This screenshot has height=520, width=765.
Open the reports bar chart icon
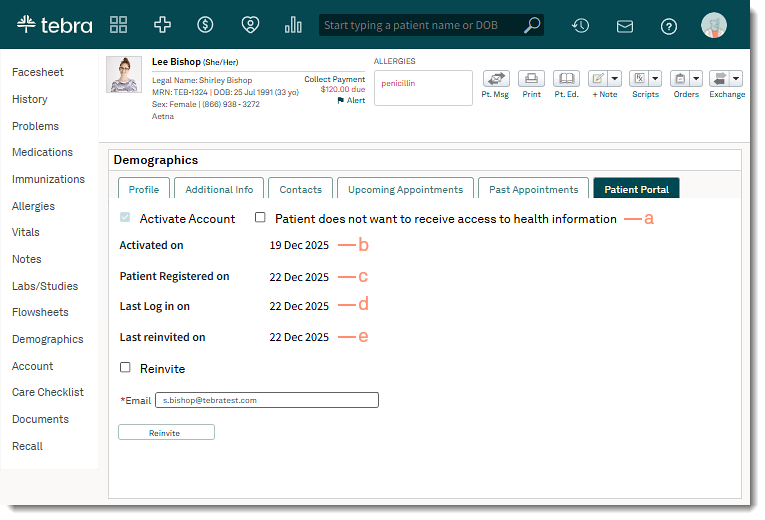[x=293, y=24]
